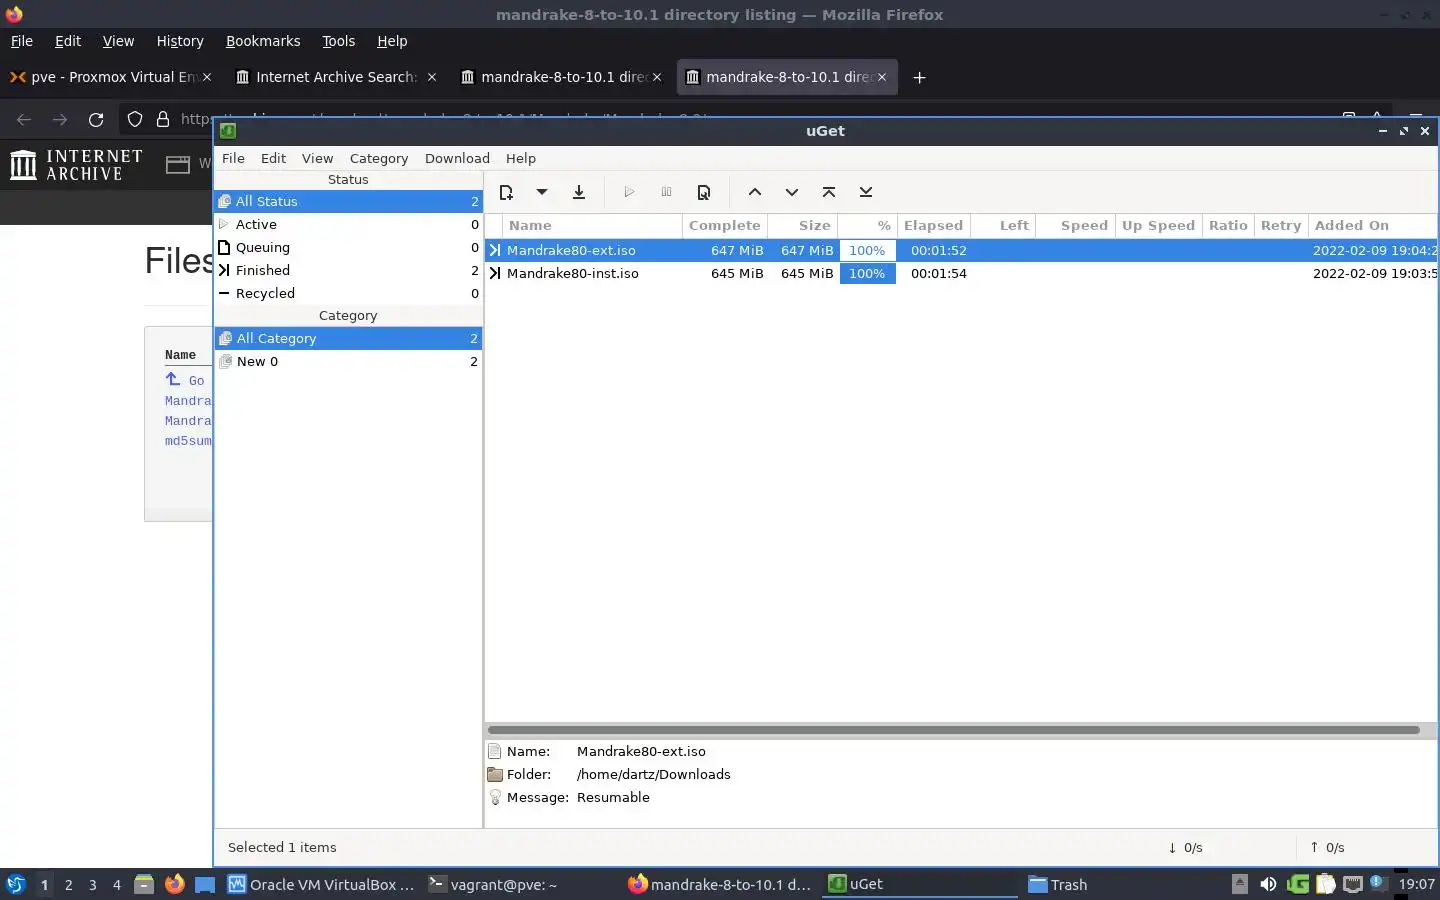Select the New 0 category

348,361
